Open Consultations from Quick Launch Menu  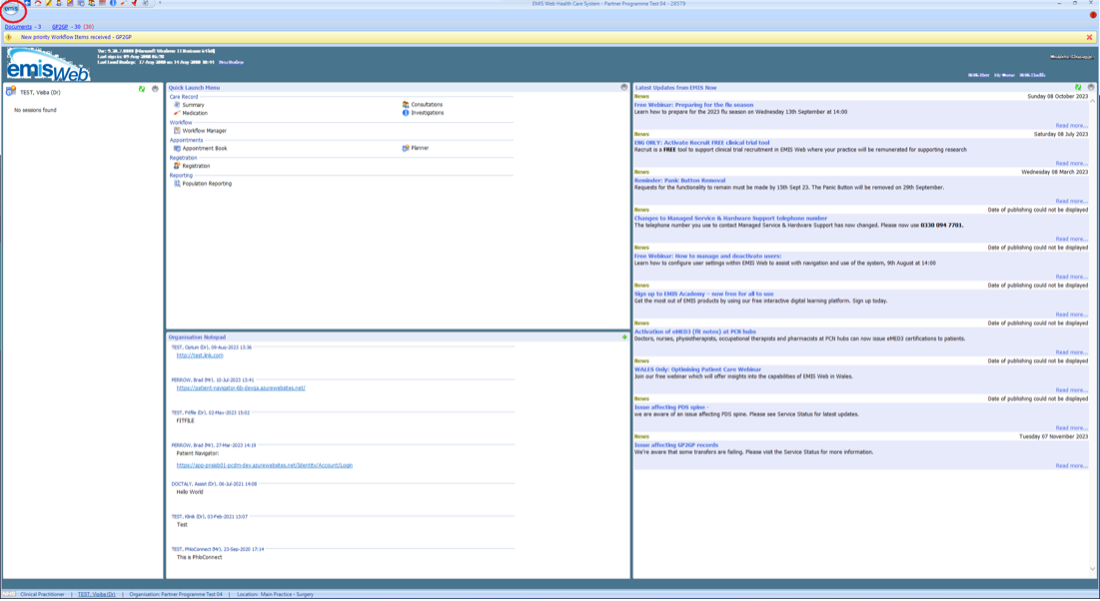tap(427, 104)
